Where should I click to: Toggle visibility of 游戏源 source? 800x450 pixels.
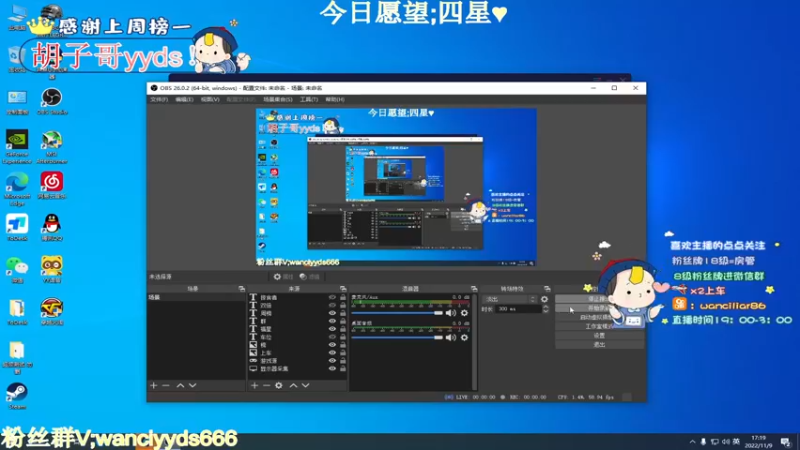pos(332,361)
